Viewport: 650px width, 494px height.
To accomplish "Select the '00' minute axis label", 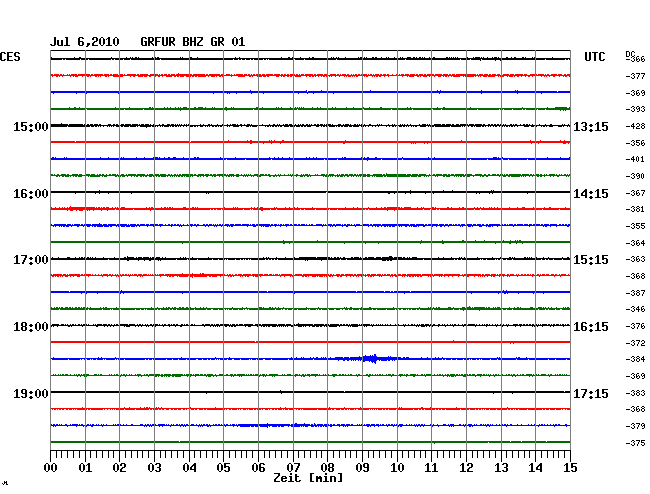I will 51,468.
